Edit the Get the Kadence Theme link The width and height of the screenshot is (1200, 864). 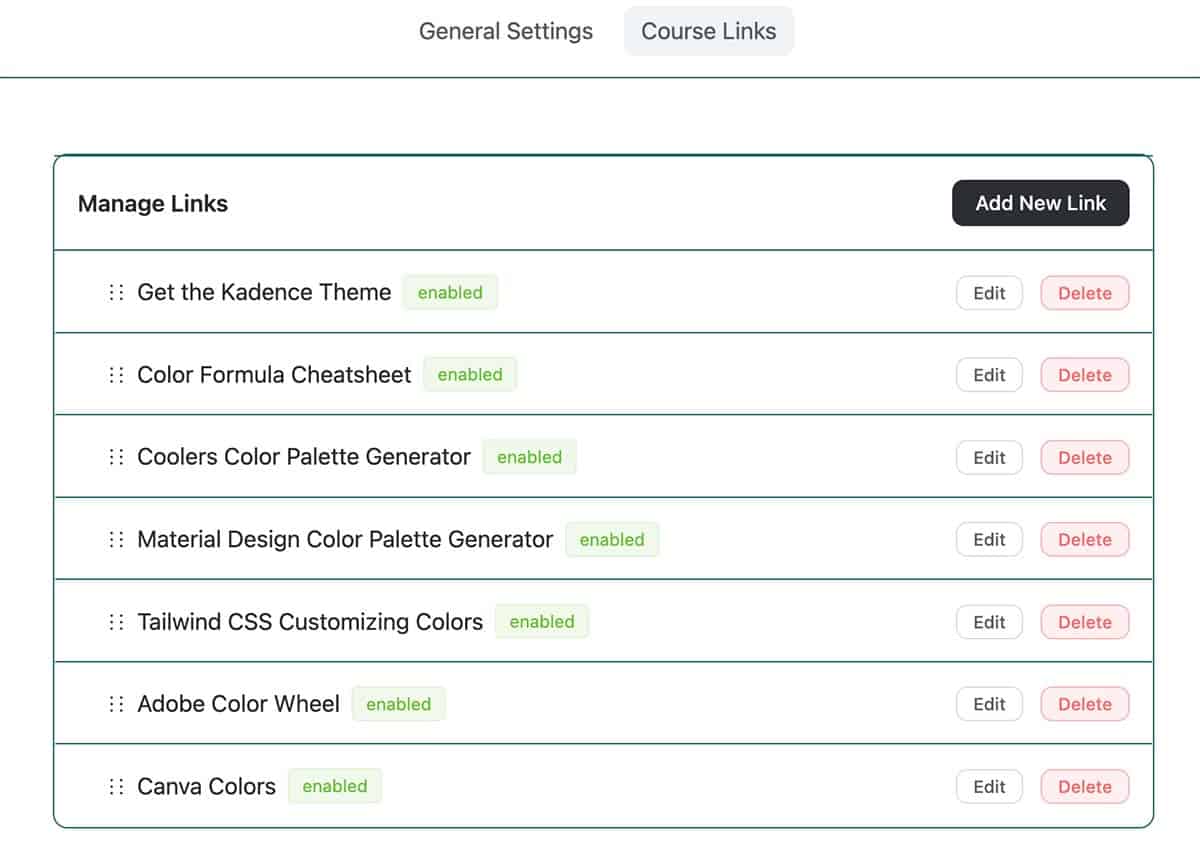point(990,293)
